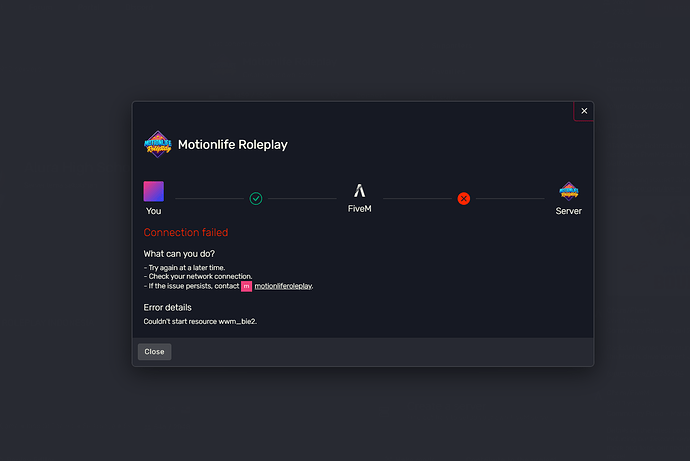Dismiss dialog with the X icon
This screenshot has height=461, width=690.
[x=584, y=111]
